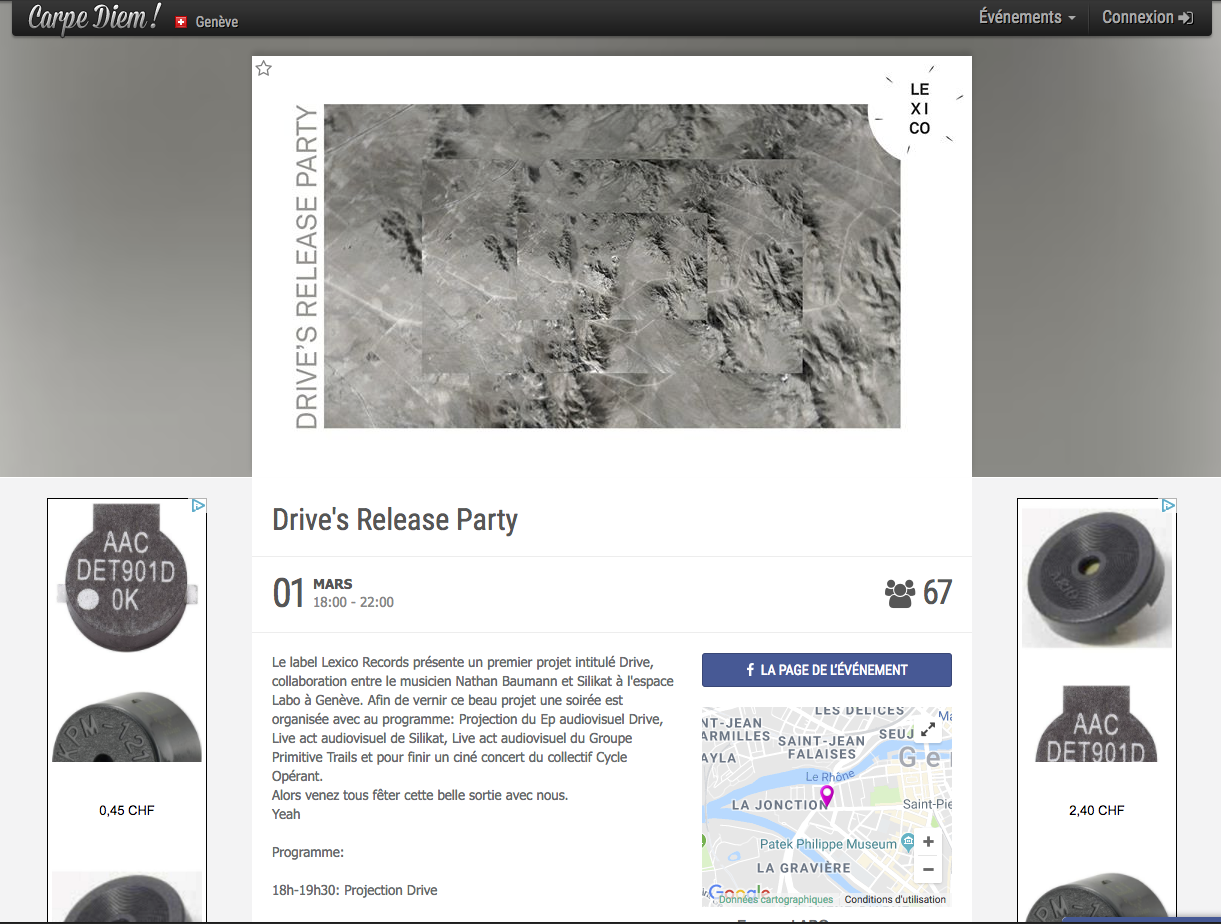
Task: Click the '18h-19h30: Projection Drive' line
Action: (354, 890)
